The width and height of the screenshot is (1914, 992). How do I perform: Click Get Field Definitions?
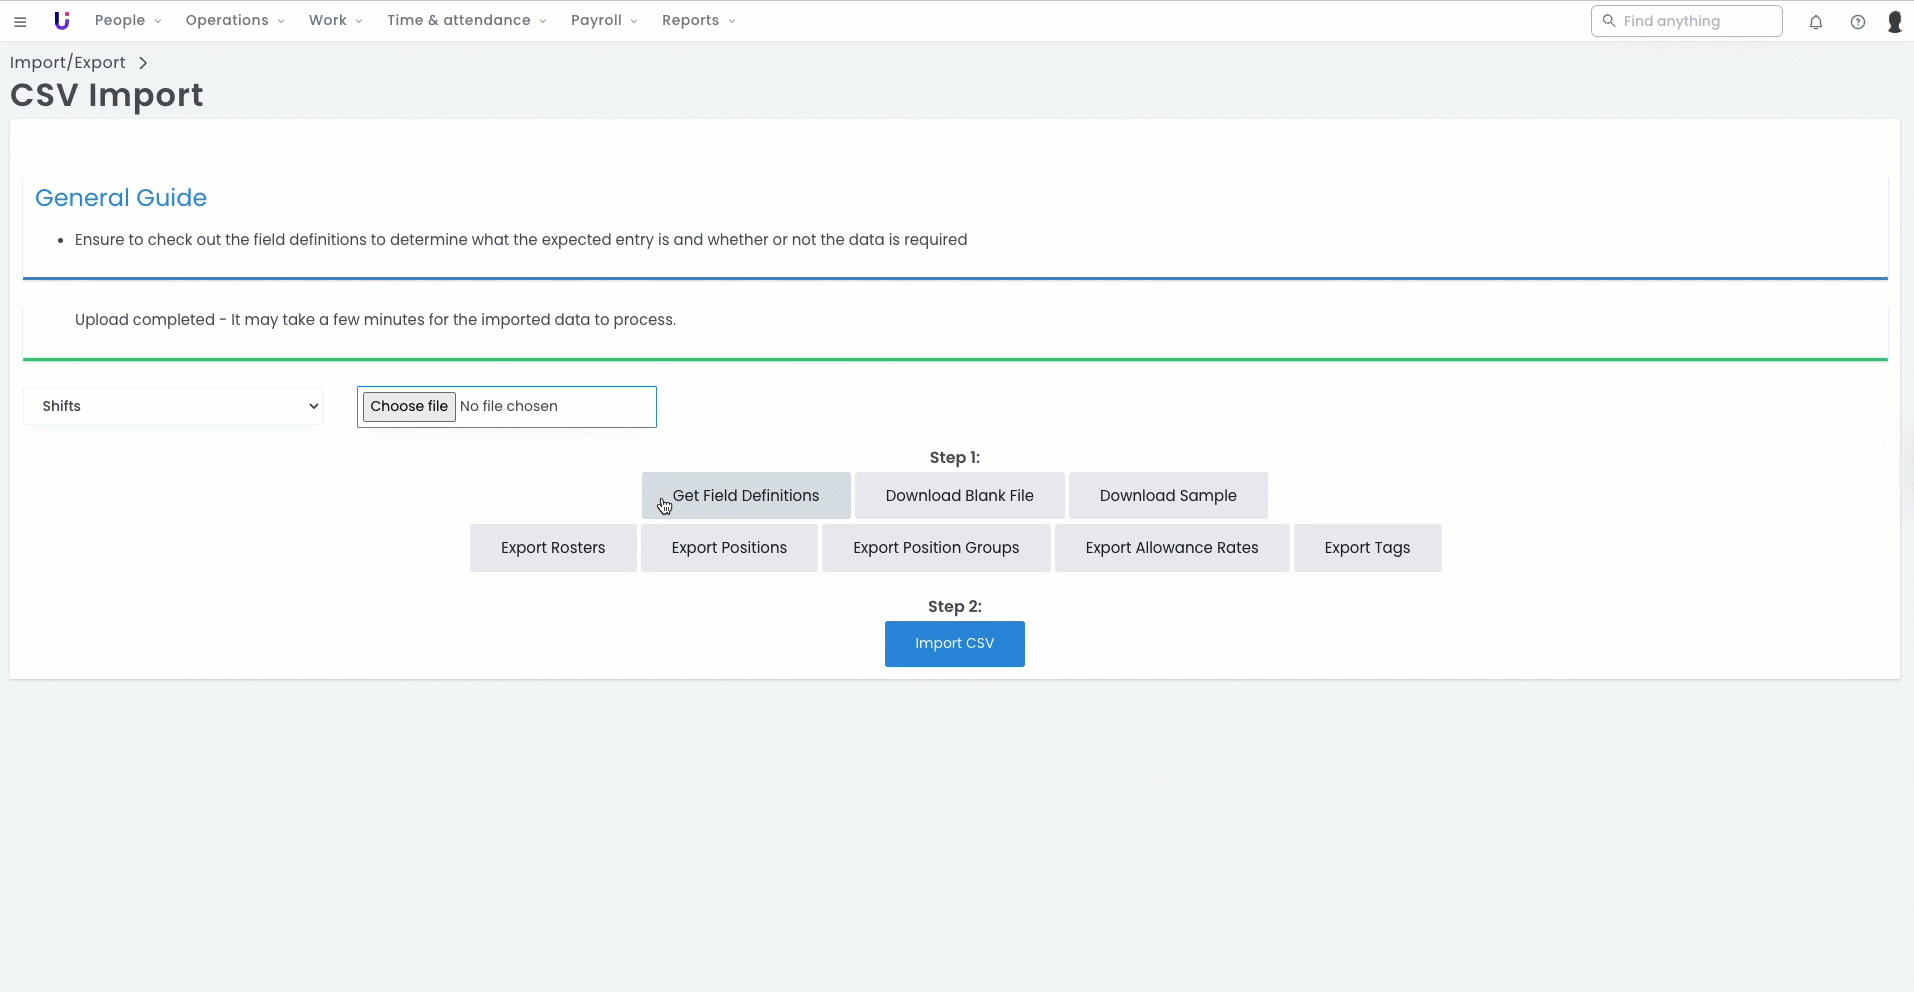(746, 496)
